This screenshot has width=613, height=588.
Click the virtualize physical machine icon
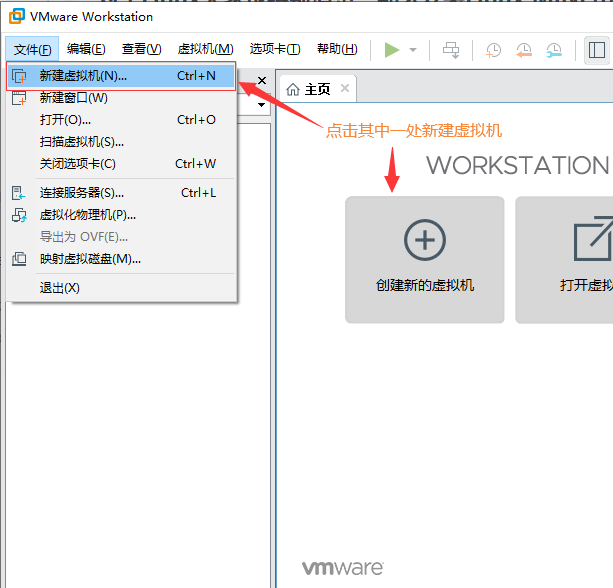[x=19, y=215]
